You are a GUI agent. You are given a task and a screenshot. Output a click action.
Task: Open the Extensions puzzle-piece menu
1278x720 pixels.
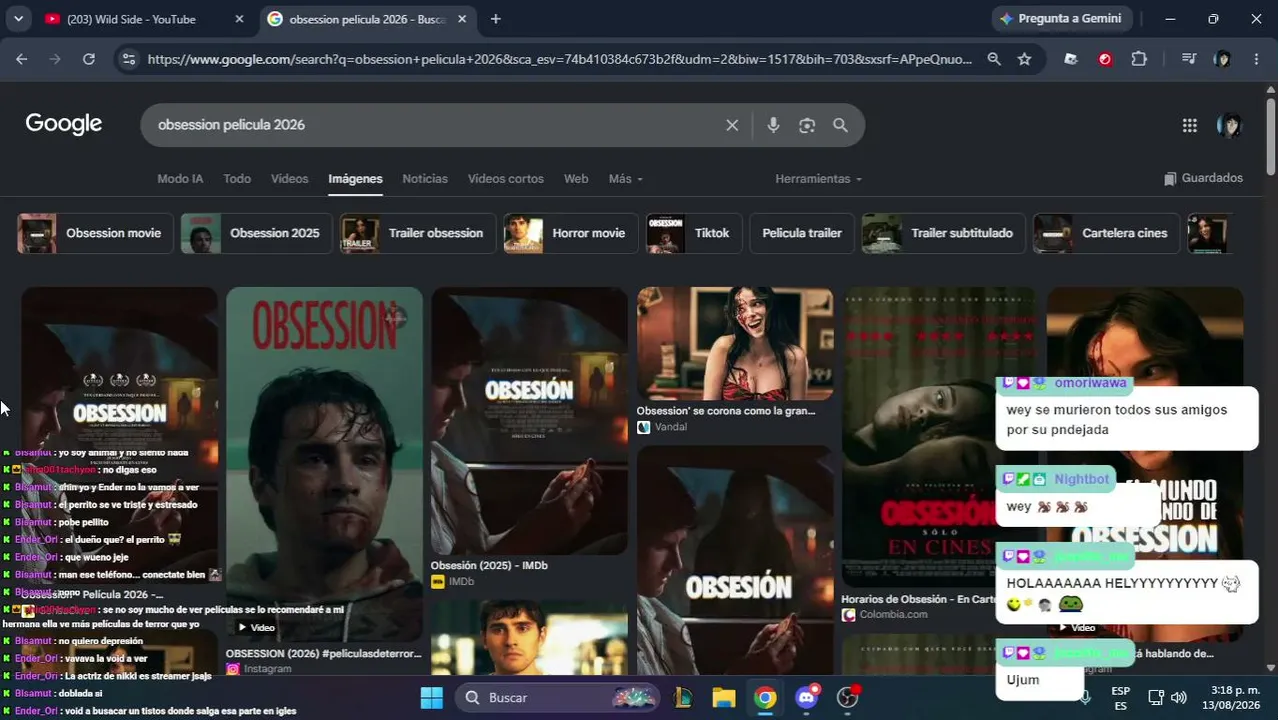pyautogui.click(x=1139, y=59)
